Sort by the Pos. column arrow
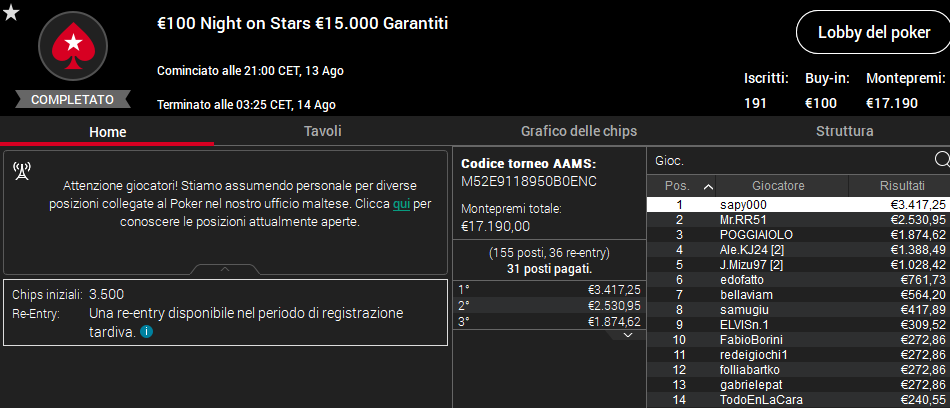Image resolution: width=950 pixels, height=408 pixels. [708, 186]
